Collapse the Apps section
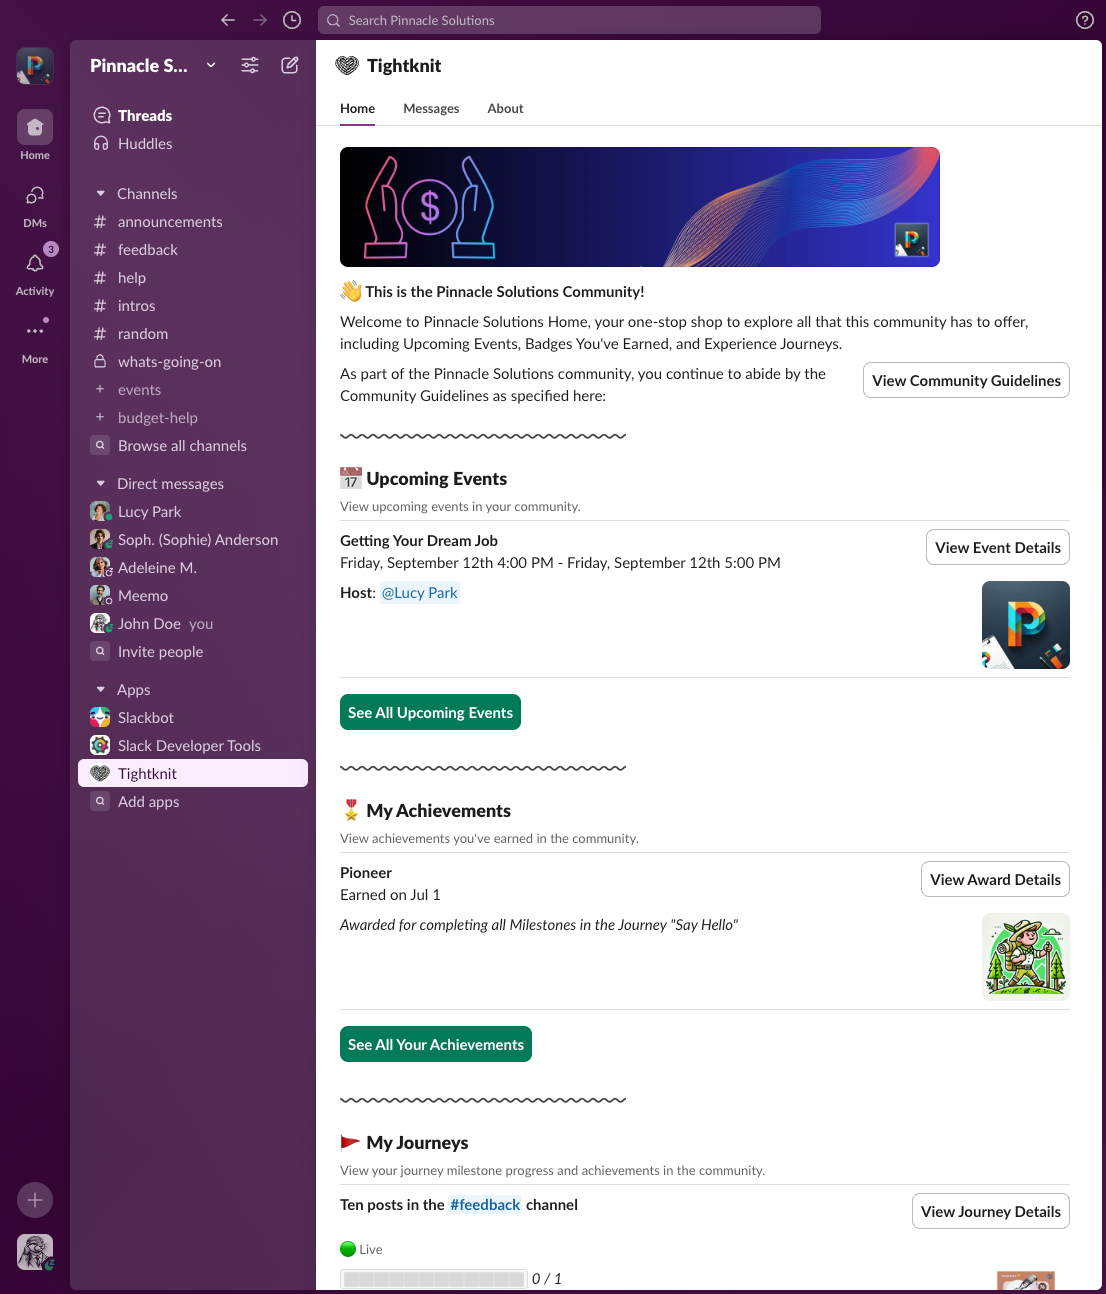The width and height of the screenshot is (1106, 1294). [x=100, y=690]
